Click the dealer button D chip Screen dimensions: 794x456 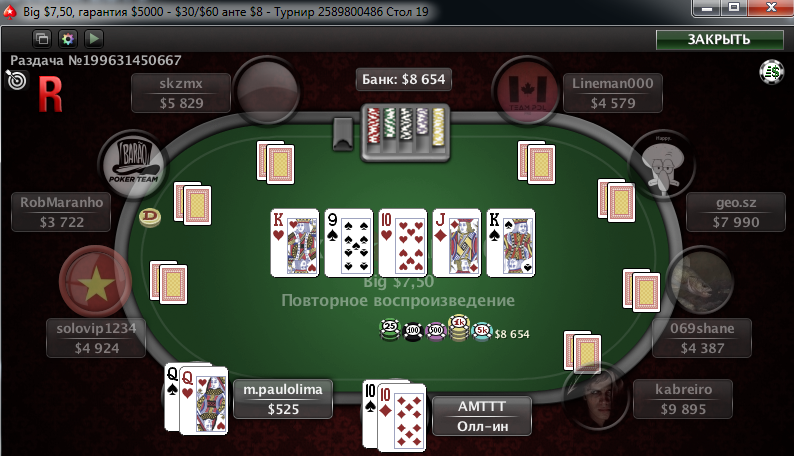click(x=150, y=217)
